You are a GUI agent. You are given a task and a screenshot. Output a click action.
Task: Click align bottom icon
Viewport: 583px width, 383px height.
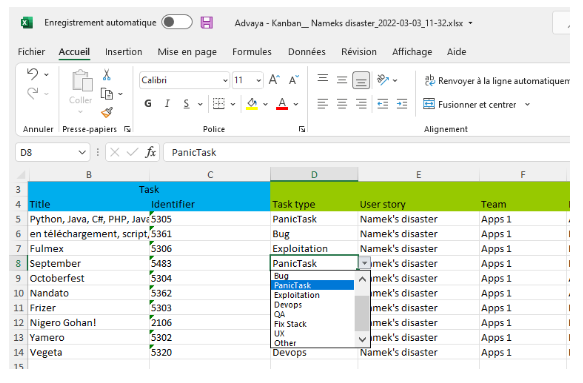(x=361, y=80)
